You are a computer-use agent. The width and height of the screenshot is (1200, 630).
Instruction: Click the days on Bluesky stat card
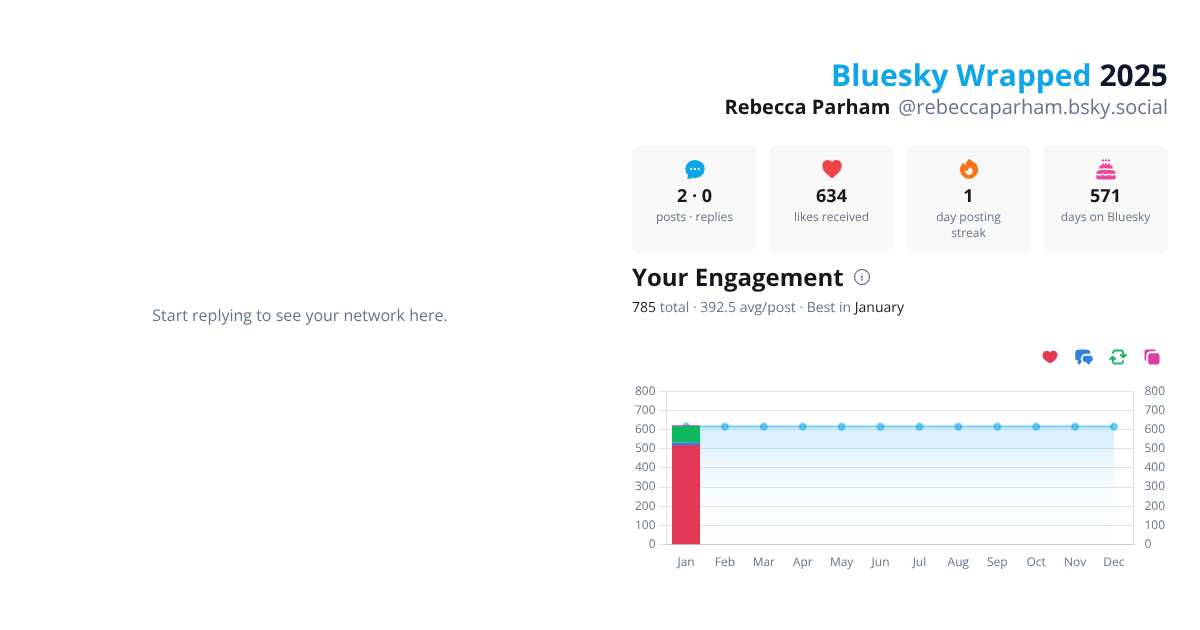tap(1106, 199)
